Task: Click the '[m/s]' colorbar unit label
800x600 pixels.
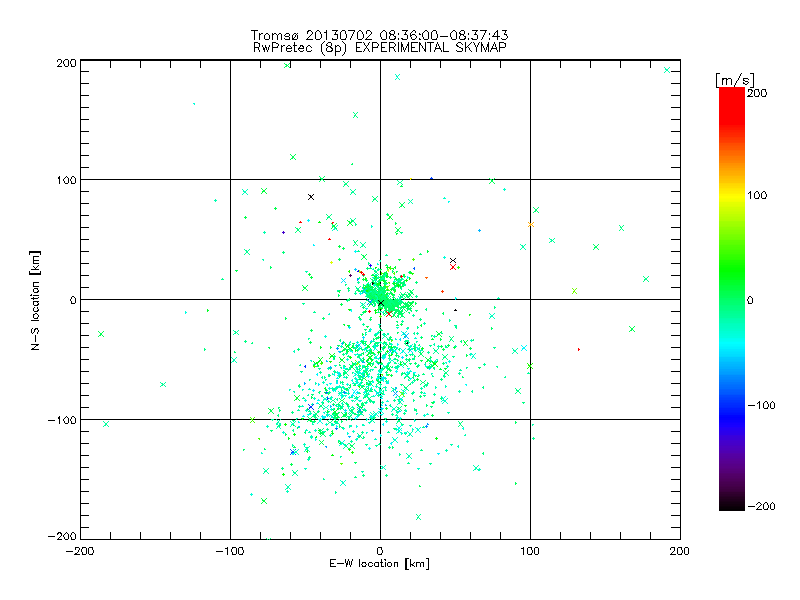Action: (735, 80)
